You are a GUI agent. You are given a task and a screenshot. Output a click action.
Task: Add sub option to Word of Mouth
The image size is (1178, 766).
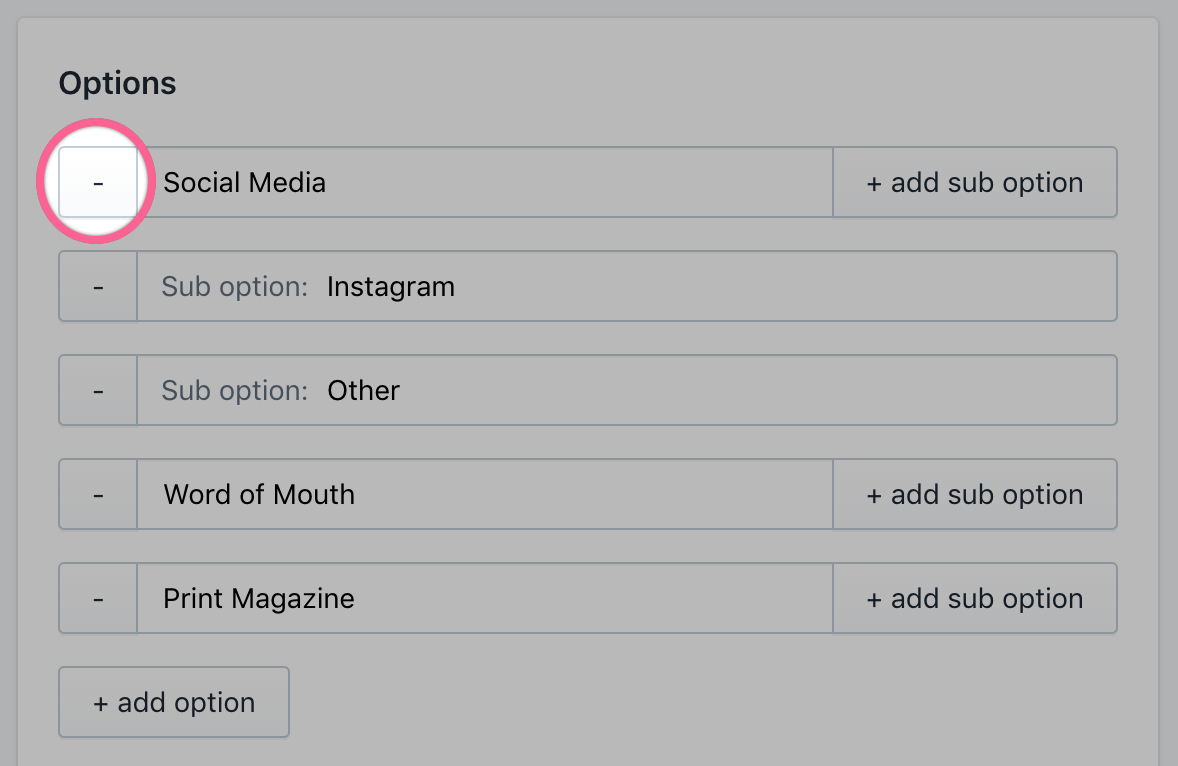974,494
